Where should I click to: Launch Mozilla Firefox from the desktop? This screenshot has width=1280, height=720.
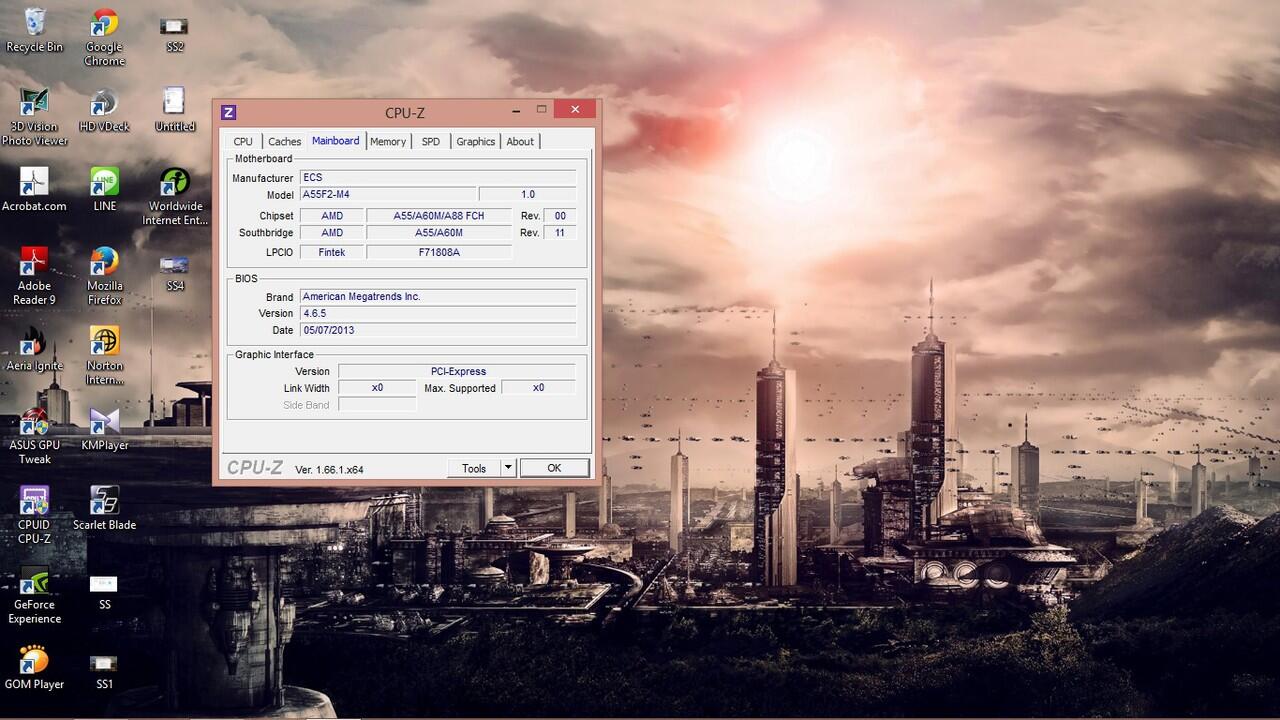[x=104, y=277]
